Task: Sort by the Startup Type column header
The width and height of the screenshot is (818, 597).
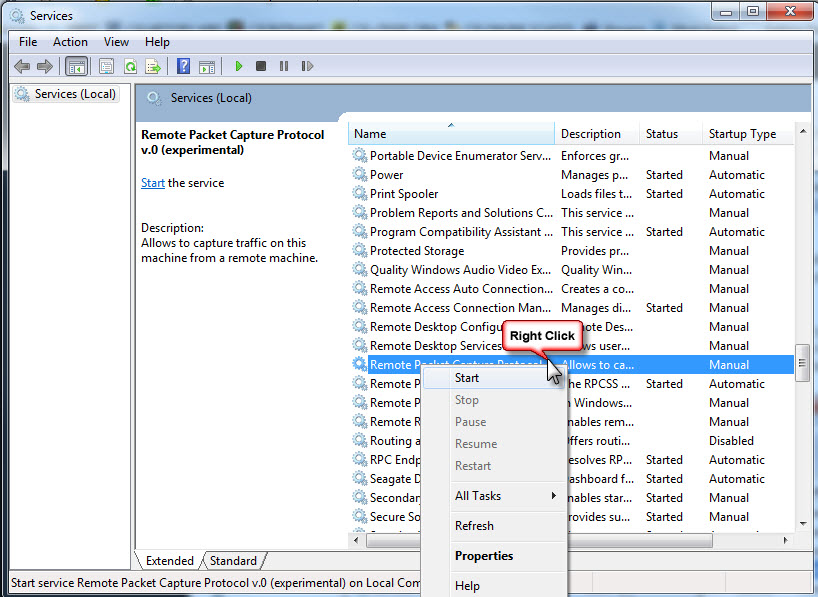Action: click(x=742, y=134)
